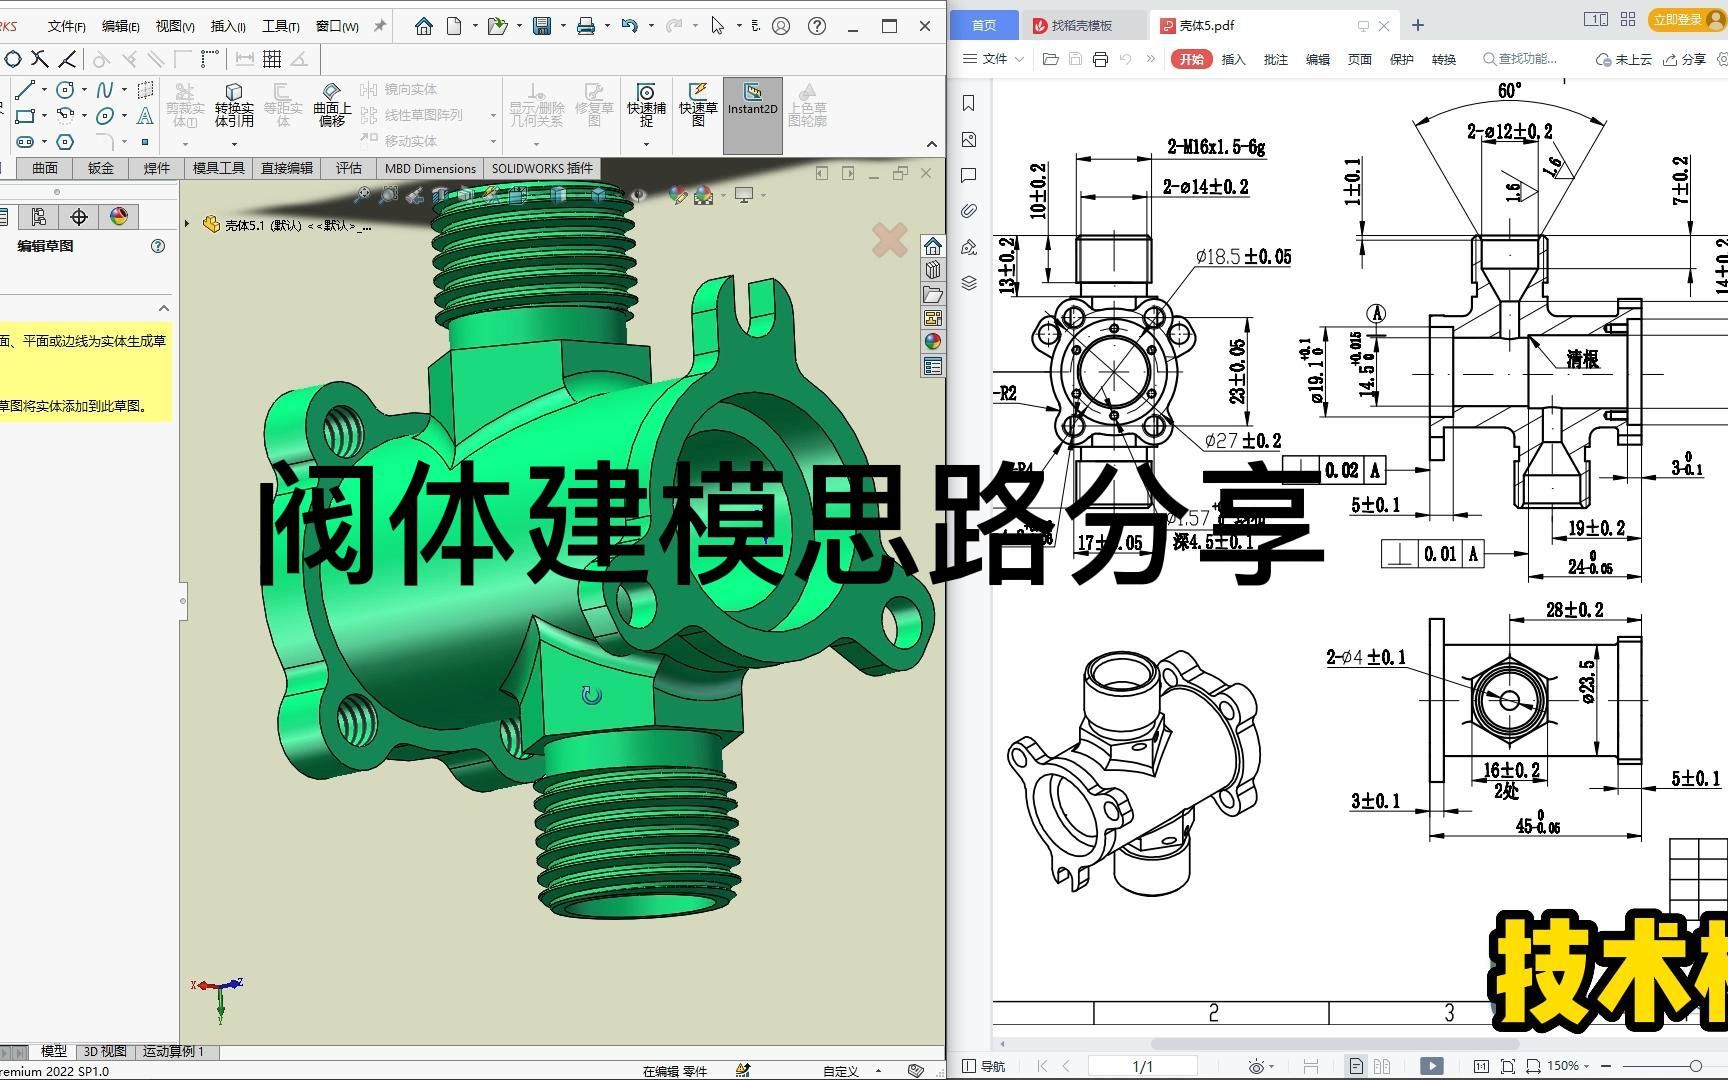Screen dimensions: 1728x1080
Task: Open the 文件(F) menu in SolidWorks
Action: [66, 26]
